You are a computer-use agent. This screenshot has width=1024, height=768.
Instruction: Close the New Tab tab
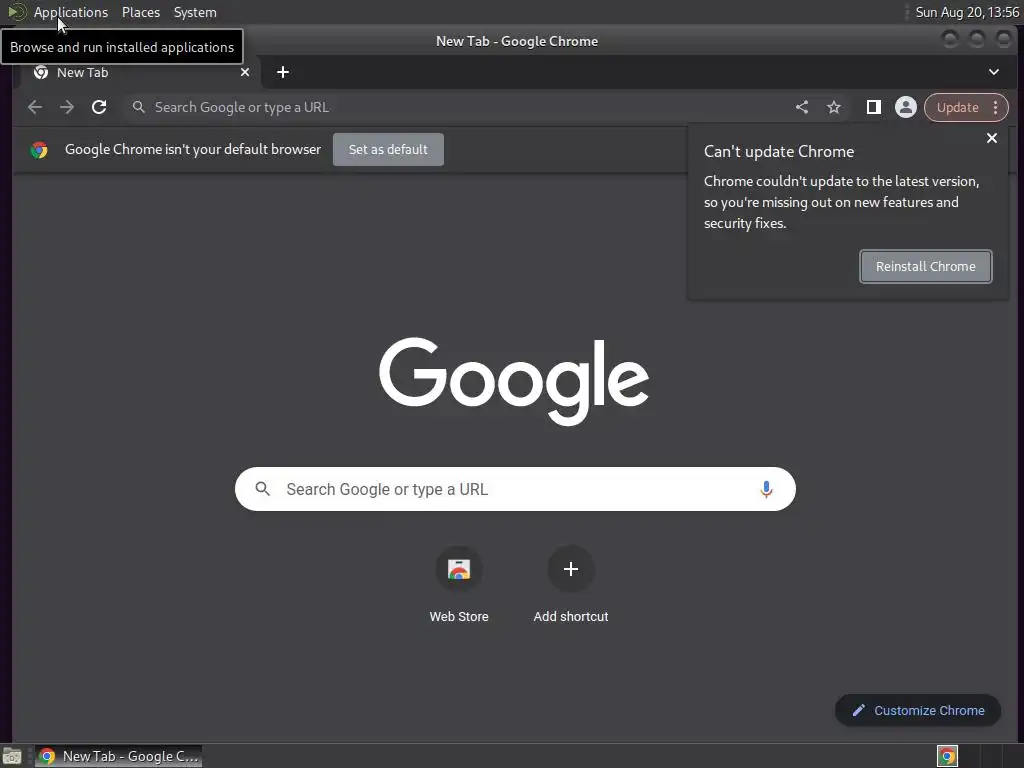(x=245, y=72)
